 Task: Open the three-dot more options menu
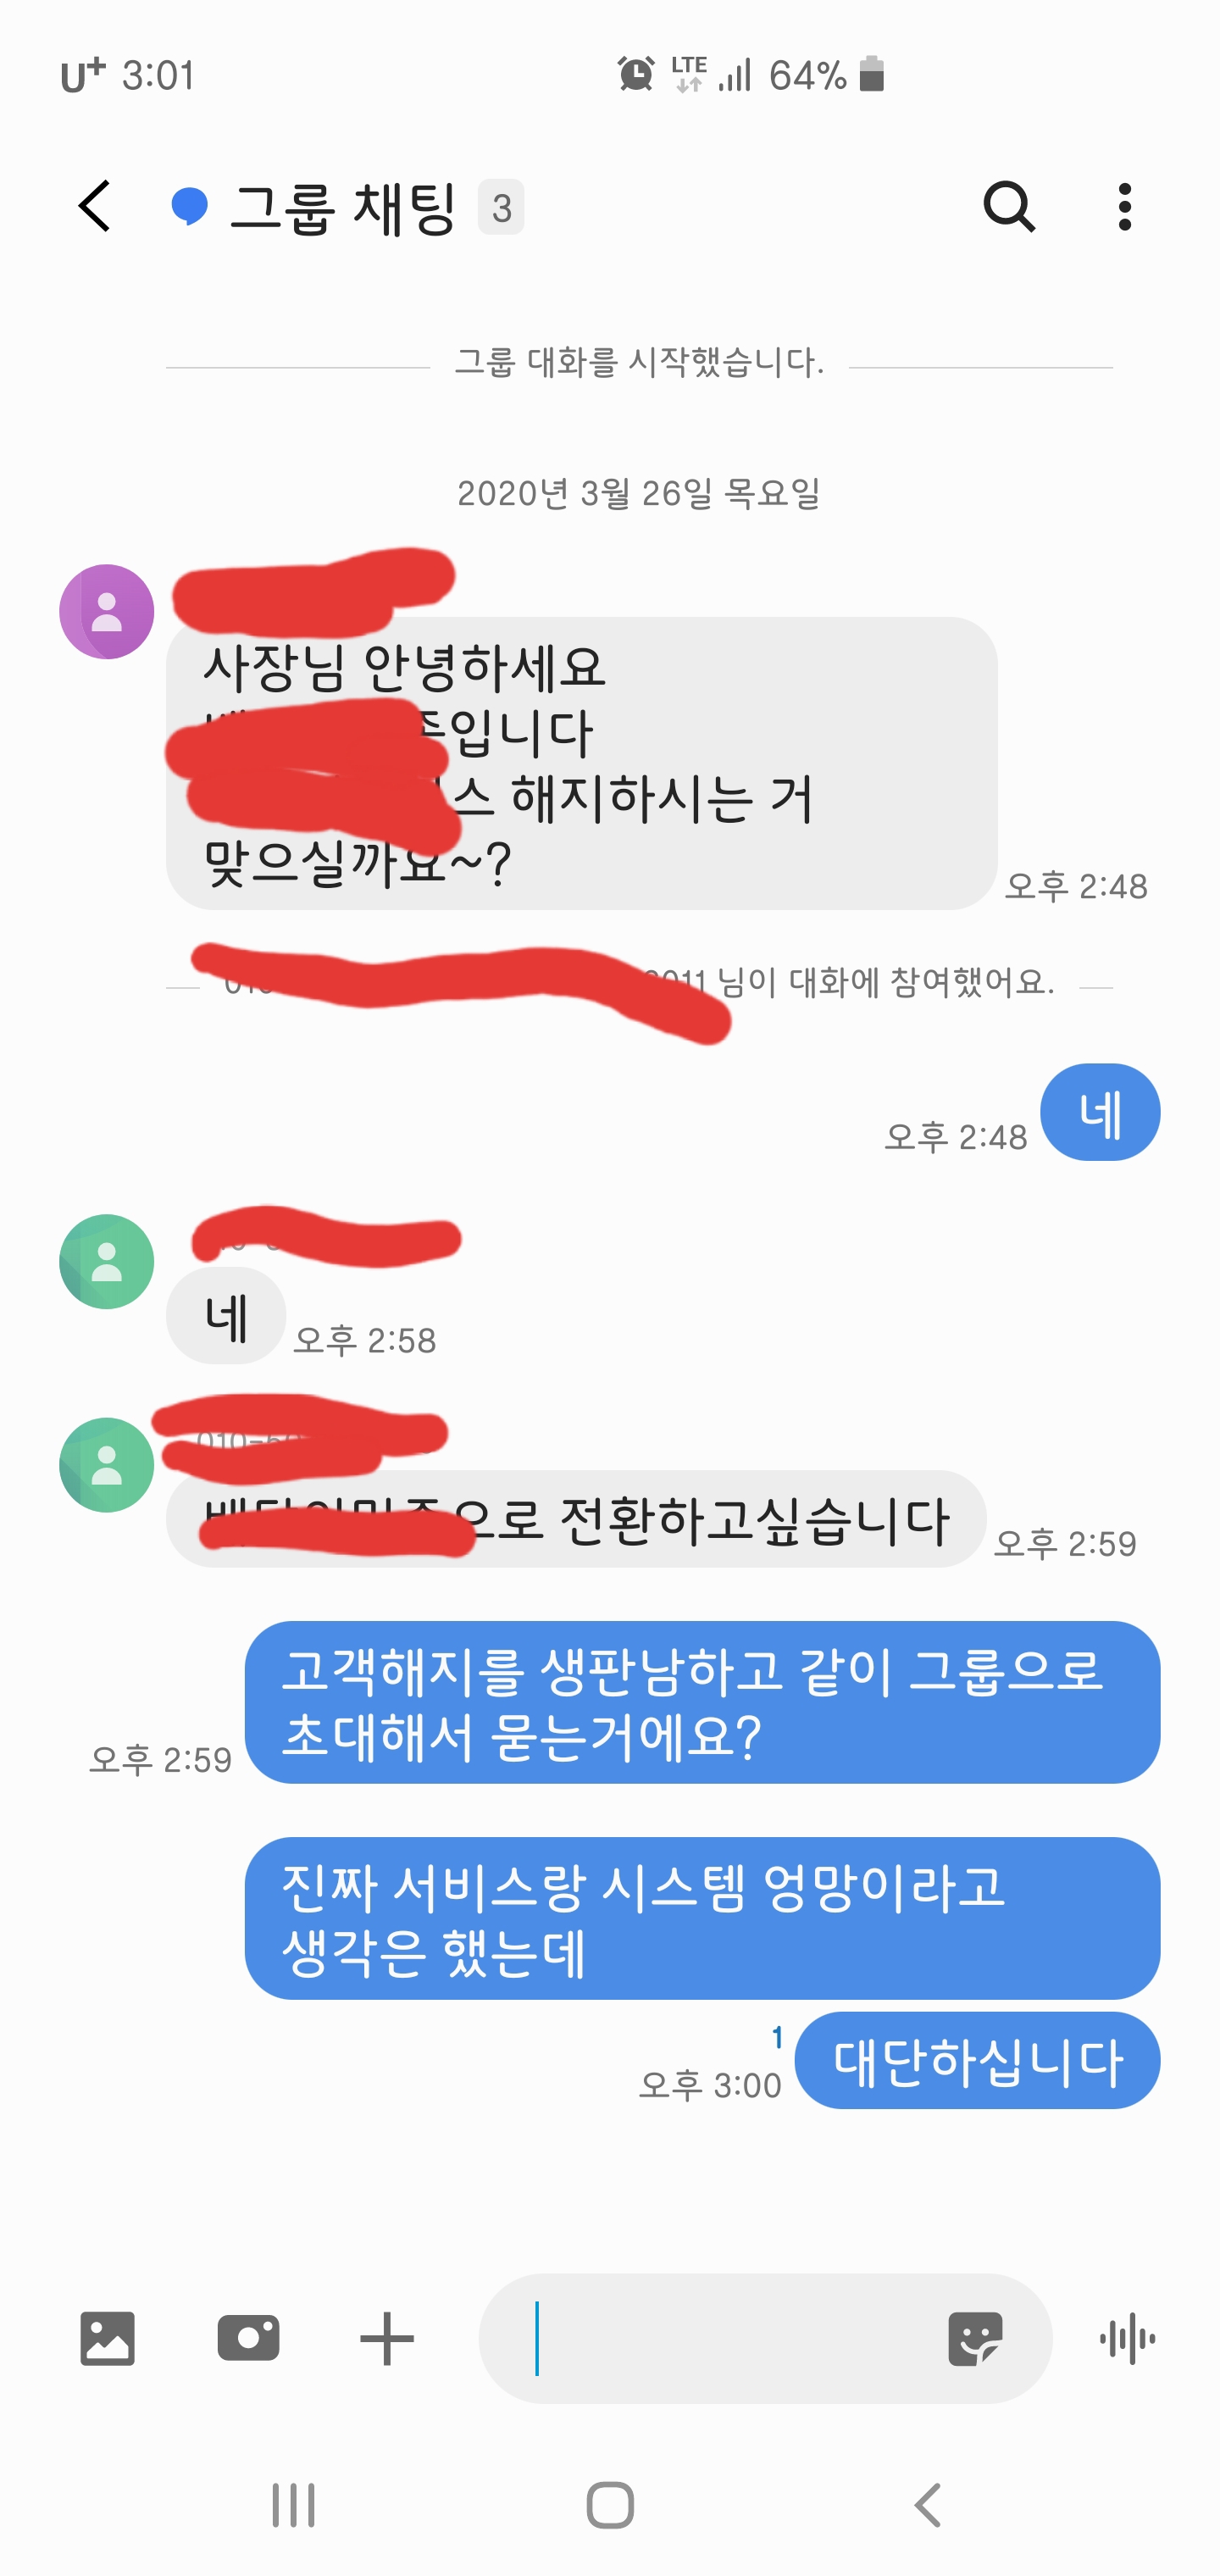click(1125, 207)
